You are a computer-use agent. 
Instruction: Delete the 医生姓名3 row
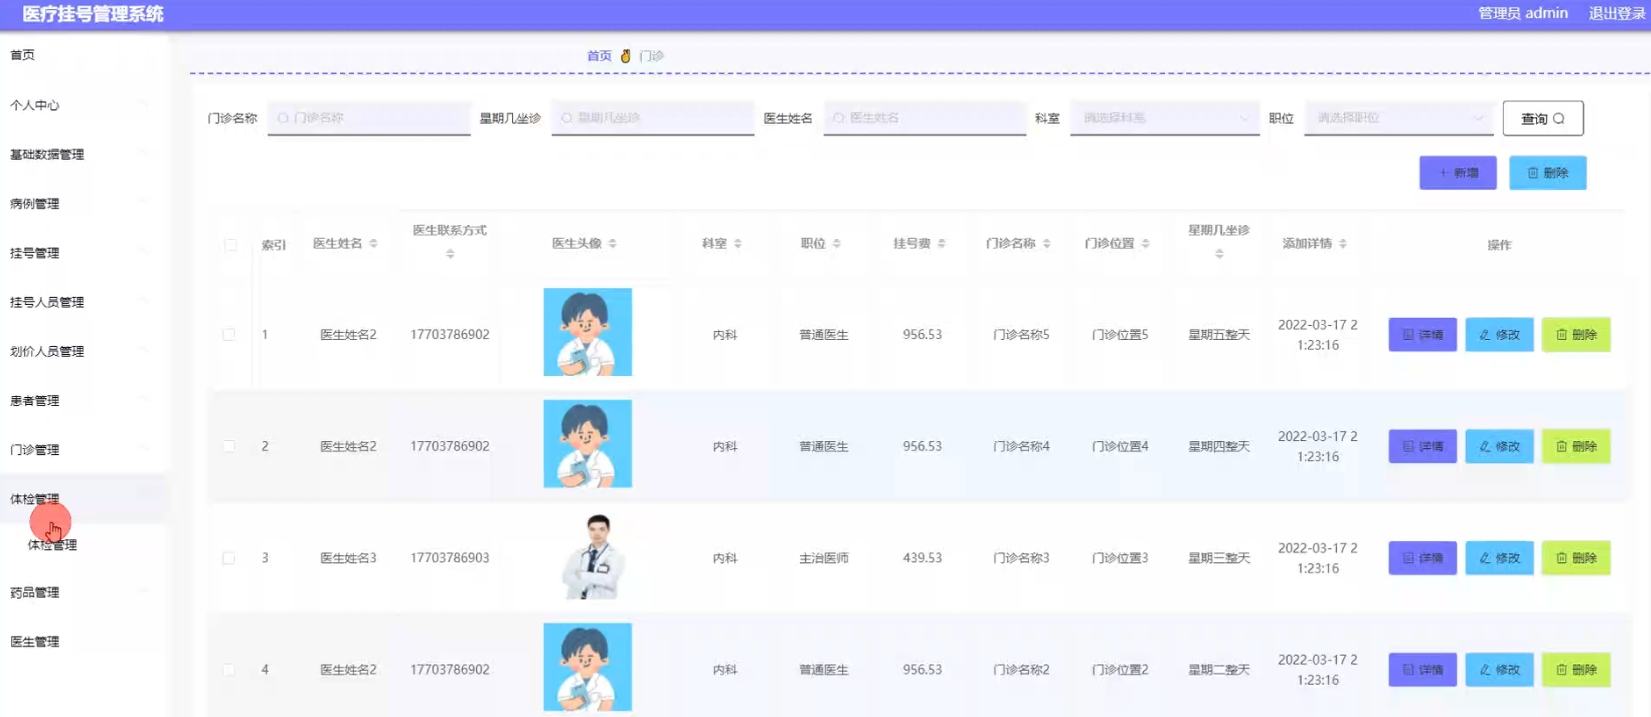[1576, 558]
